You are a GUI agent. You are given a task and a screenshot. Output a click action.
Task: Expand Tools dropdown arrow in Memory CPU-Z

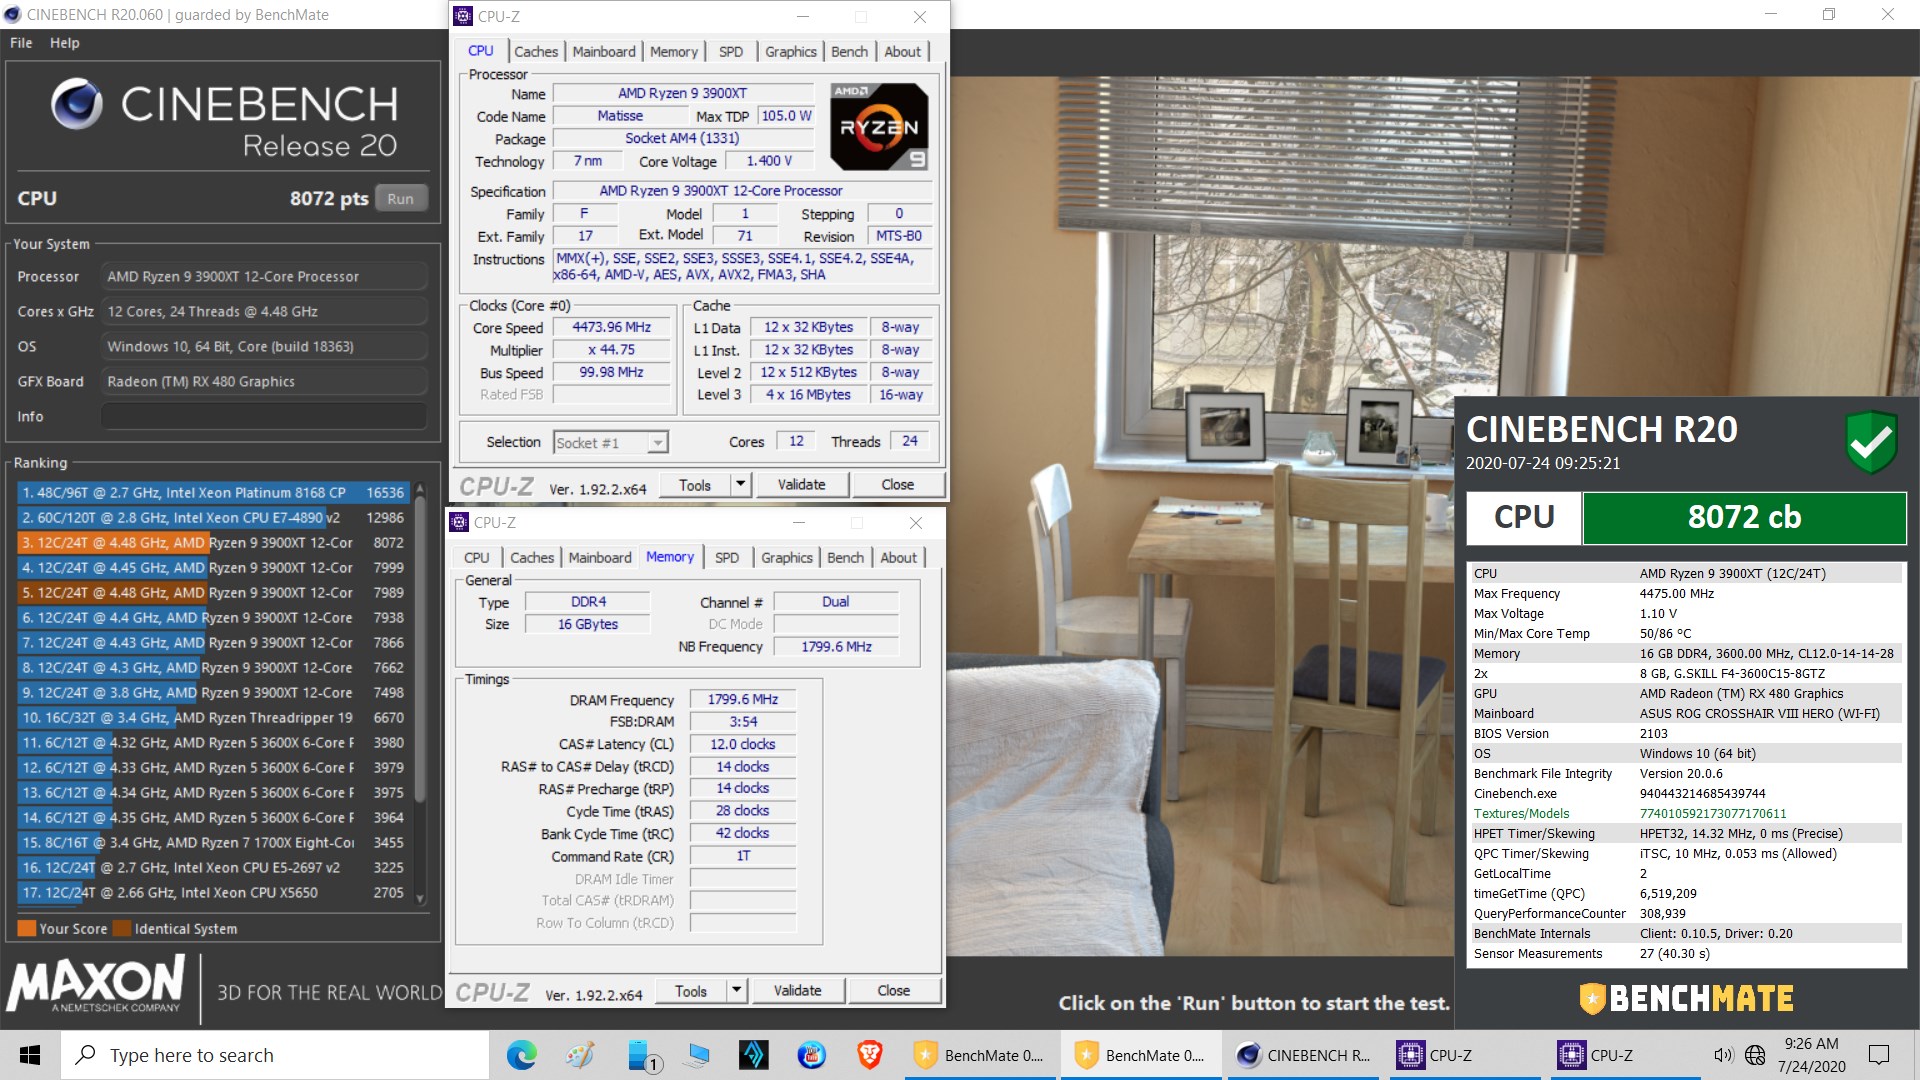click(737, 991)
